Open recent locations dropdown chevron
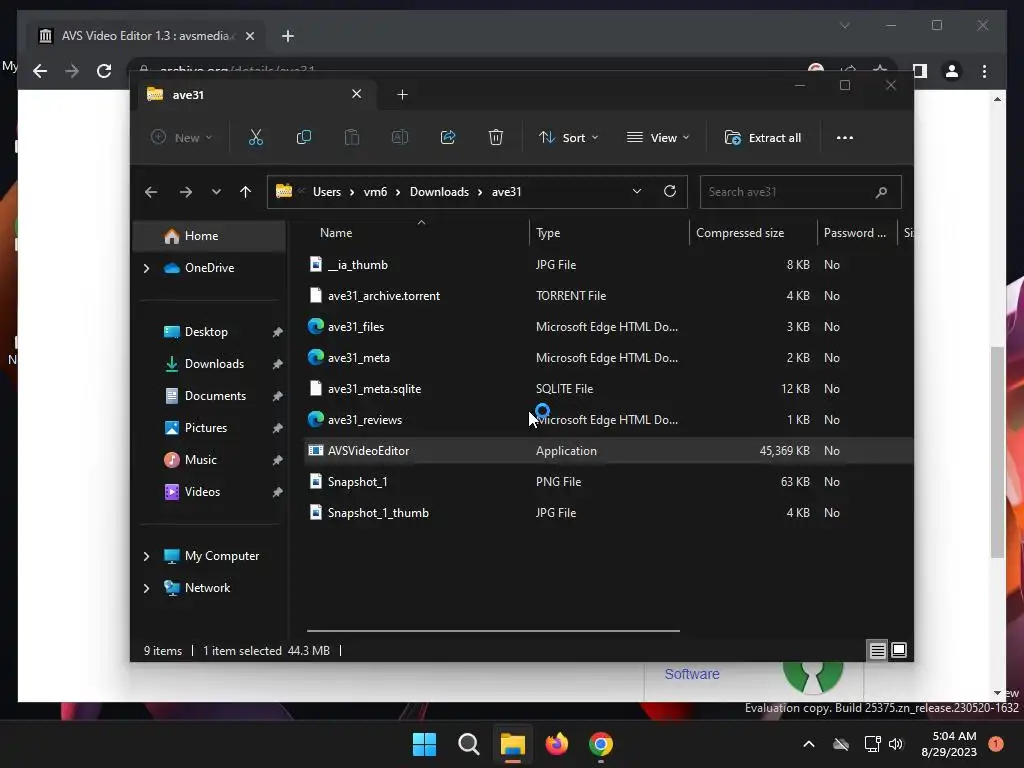Viewport: 1024px width, 768px height. point(216,192)
